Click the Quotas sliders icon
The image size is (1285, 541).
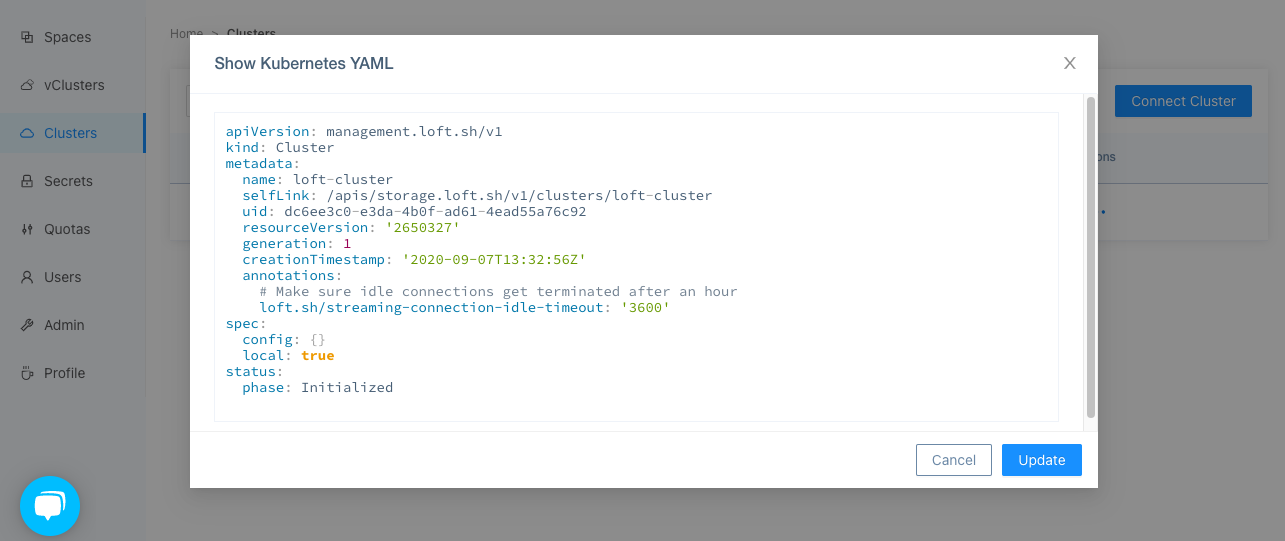(x=27, y=229)
